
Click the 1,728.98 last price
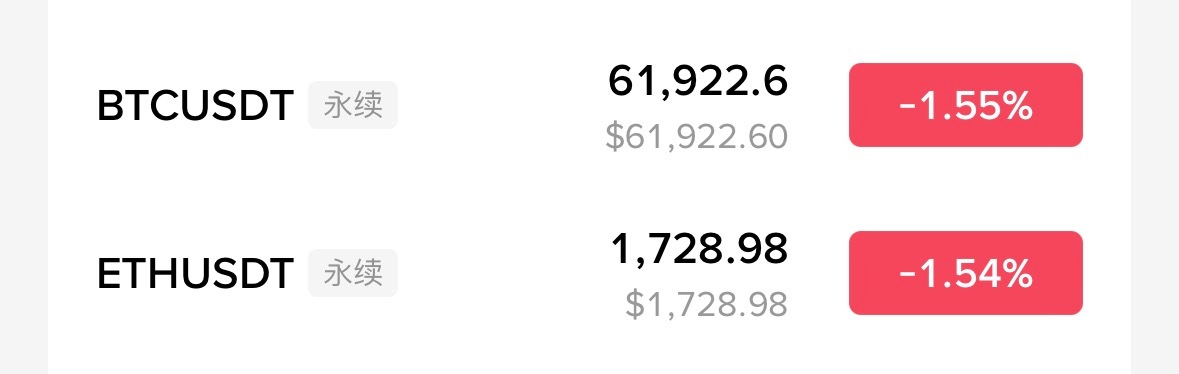point(699,249)
